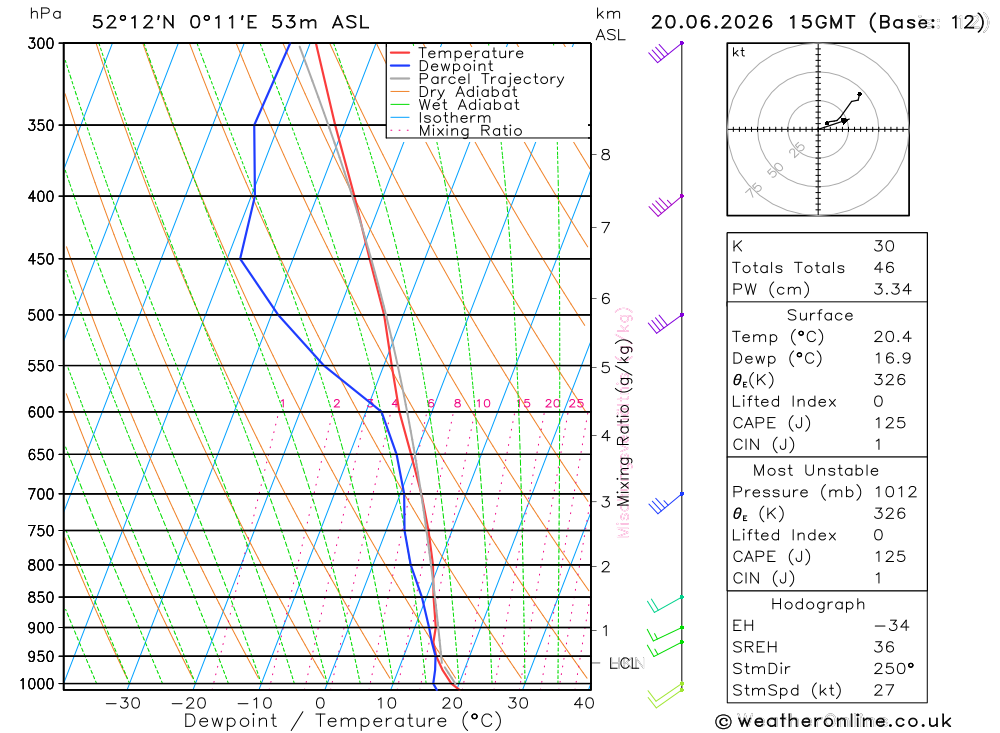Click the Mixing Ratio (g/kg) axis title
The image size is (1000, 733).
[x=624, y=424]
